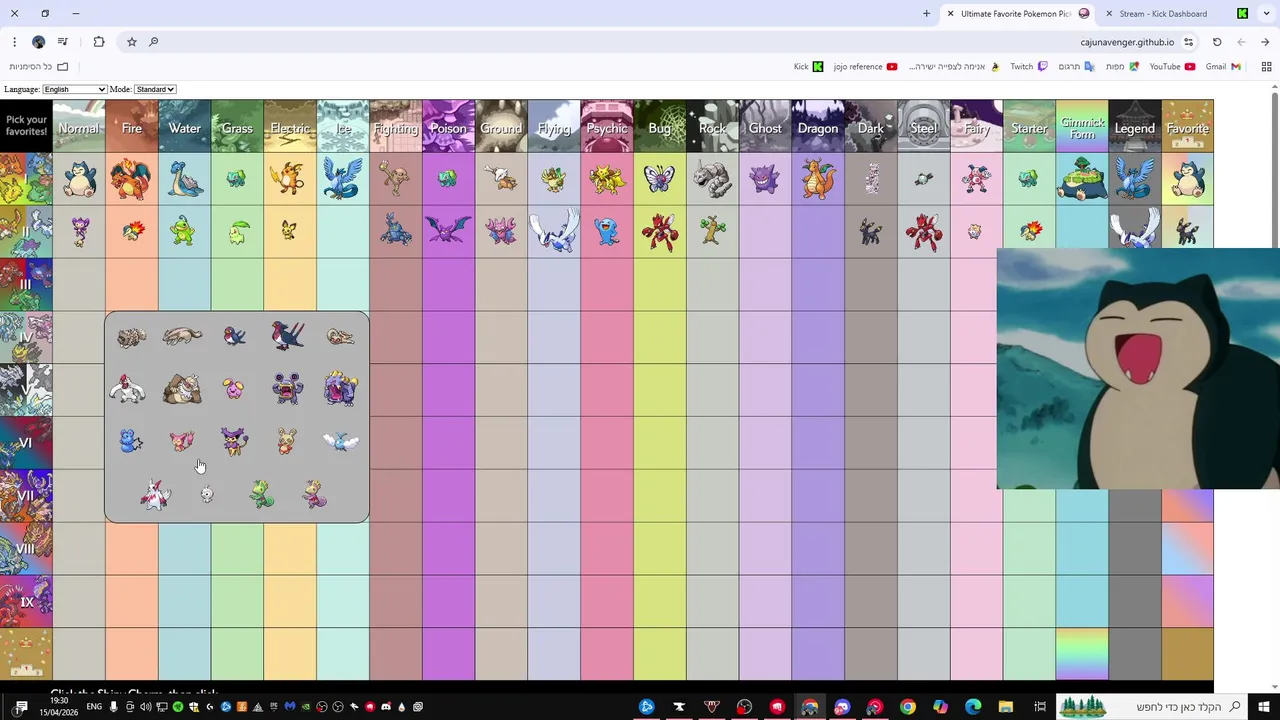
Task: Click Lapras in the Water column
Action: tap(184, 179)
